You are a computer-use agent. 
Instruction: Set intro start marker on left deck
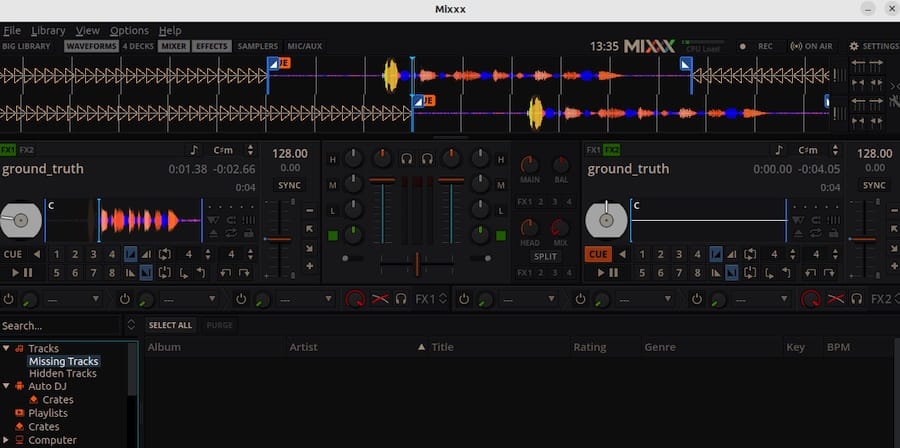130,254
